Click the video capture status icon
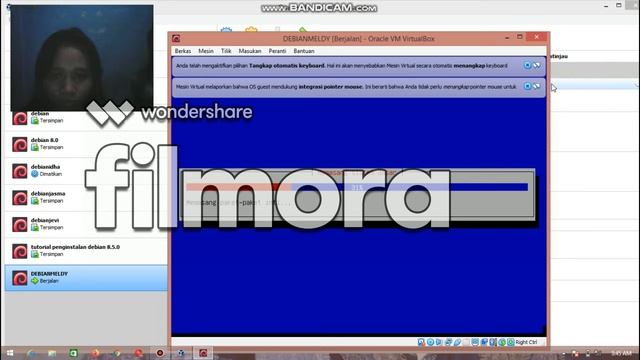 pyautogui.click(x=484, y=342)
